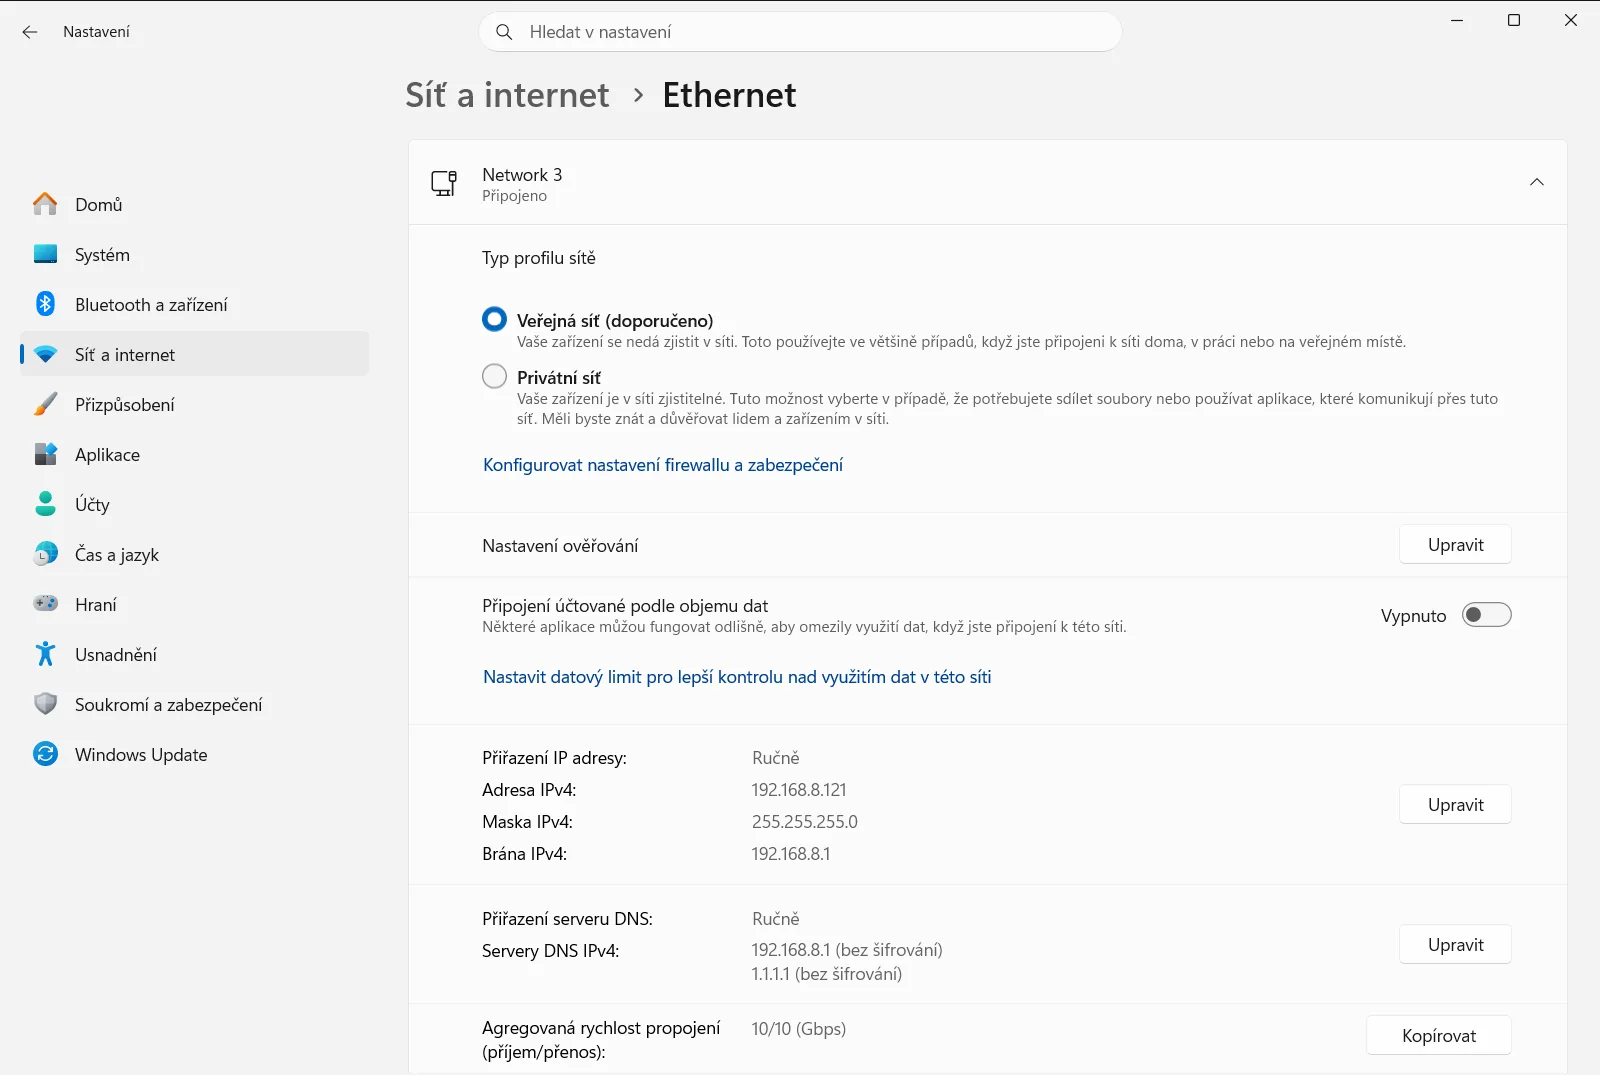Click the Network 3 ethernet monitor icon
The width and height of the screenshot is (1600, 1075).
point(444,183)
